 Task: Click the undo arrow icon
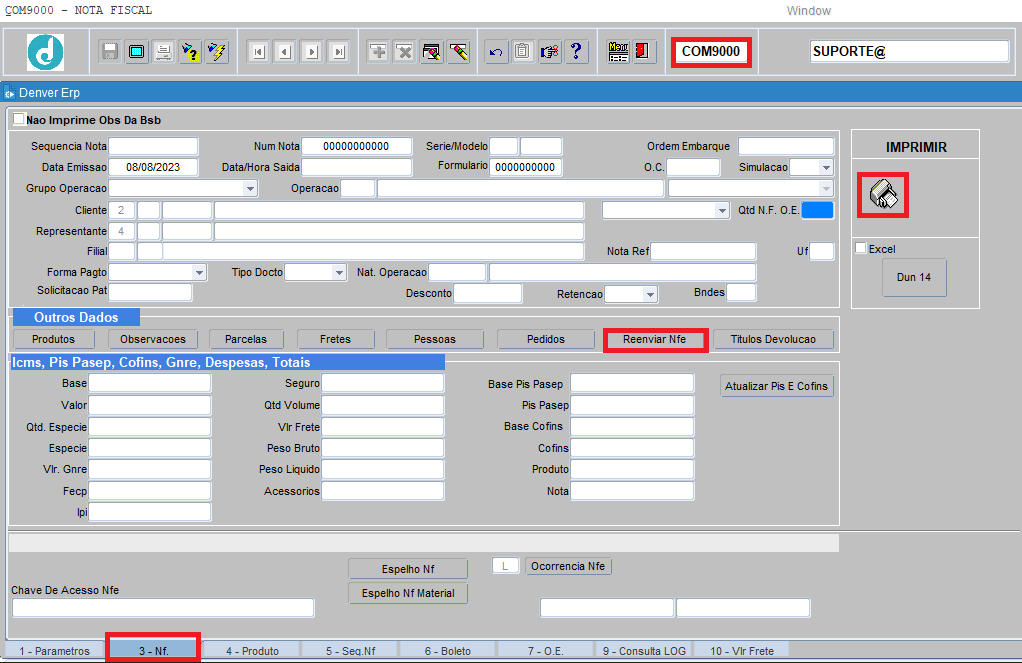pyautogui.click(x=496, y=52)
